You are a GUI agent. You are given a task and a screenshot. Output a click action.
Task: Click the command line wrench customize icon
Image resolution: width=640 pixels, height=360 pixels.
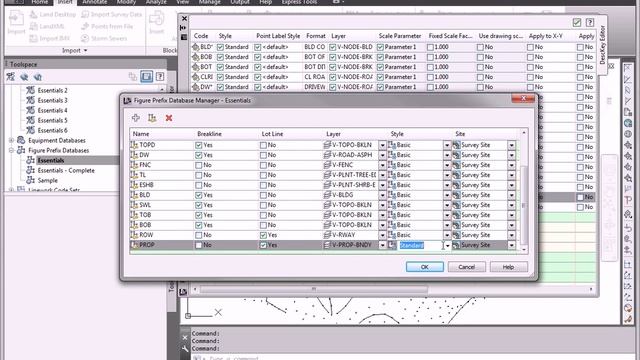(x=185, y=349)
